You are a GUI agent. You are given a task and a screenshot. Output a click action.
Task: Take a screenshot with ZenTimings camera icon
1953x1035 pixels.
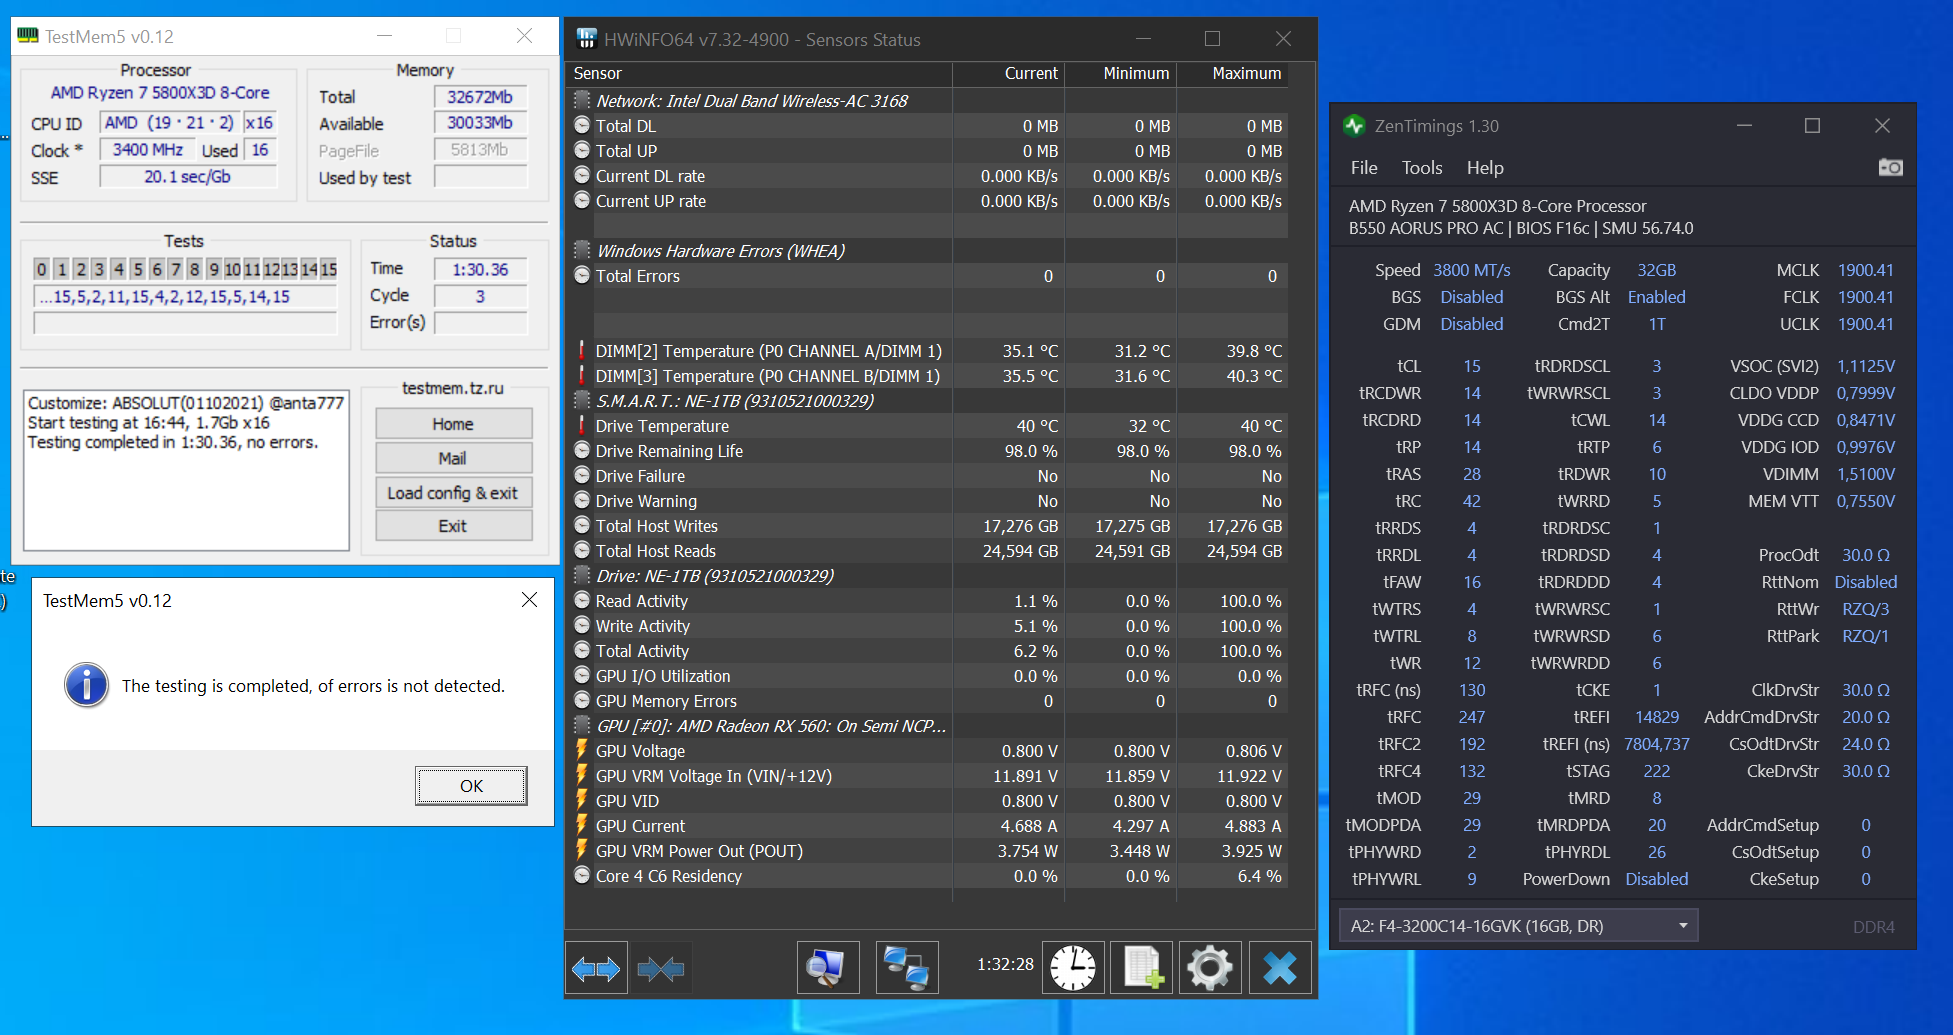coord(1890,167)
